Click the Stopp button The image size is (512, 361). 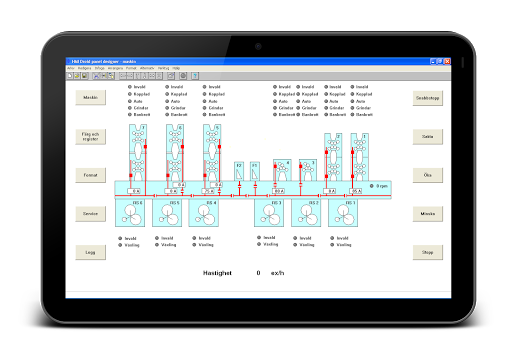point(428,252)
